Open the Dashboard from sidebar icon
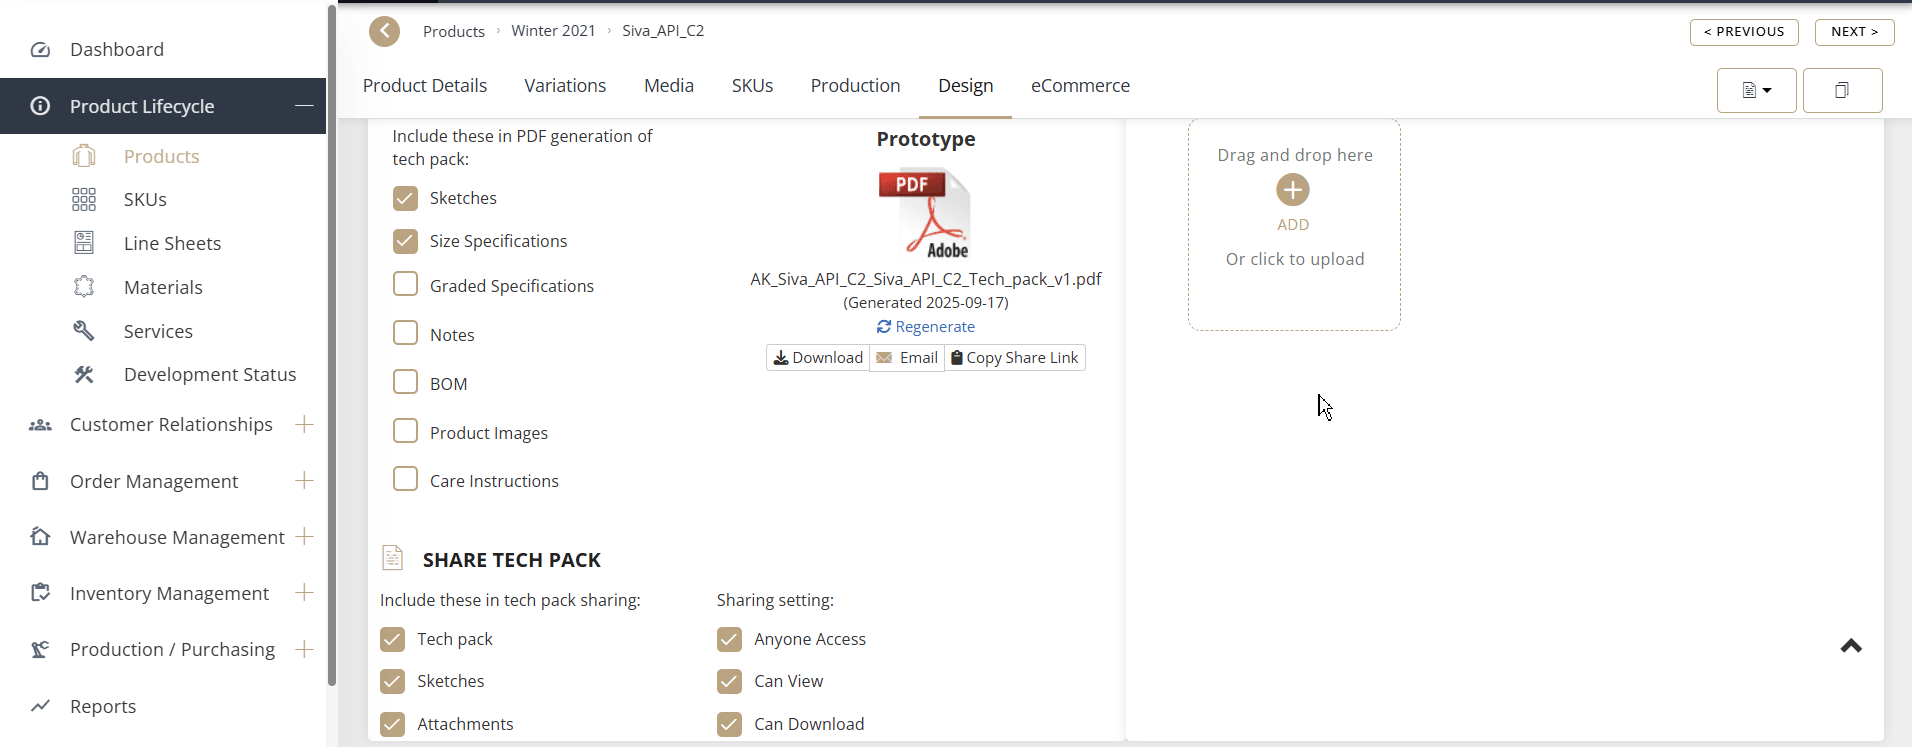The image size is (1912, 747). 41,50
